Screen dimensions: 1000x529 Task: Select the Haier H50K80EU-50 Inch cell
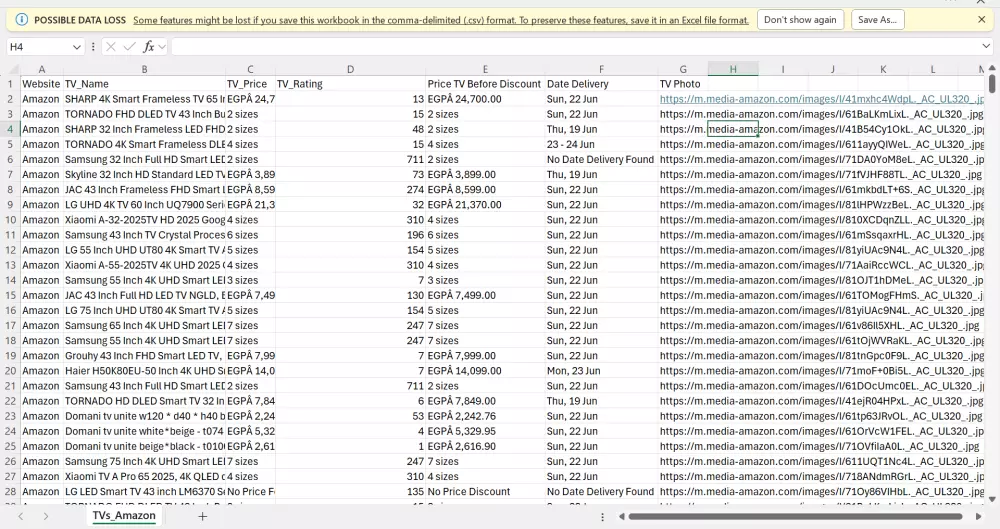click(x=144, y=371)
